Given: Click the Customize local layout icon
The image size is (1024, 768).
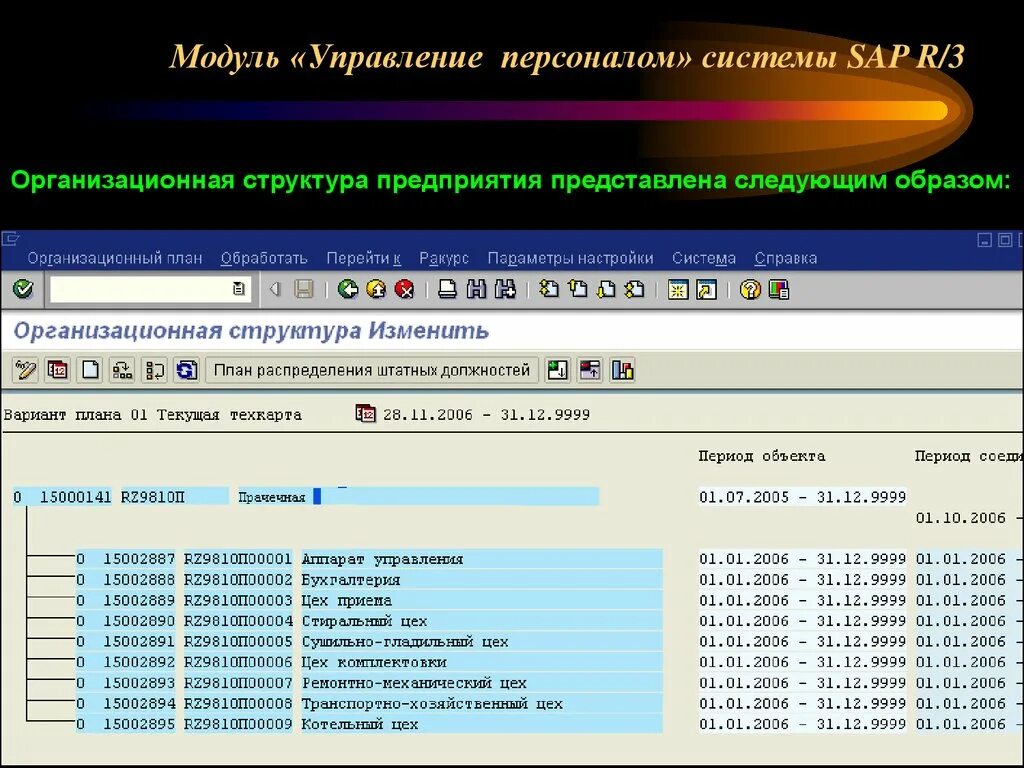Looking at the screenshot, I should tap(778, 289).
